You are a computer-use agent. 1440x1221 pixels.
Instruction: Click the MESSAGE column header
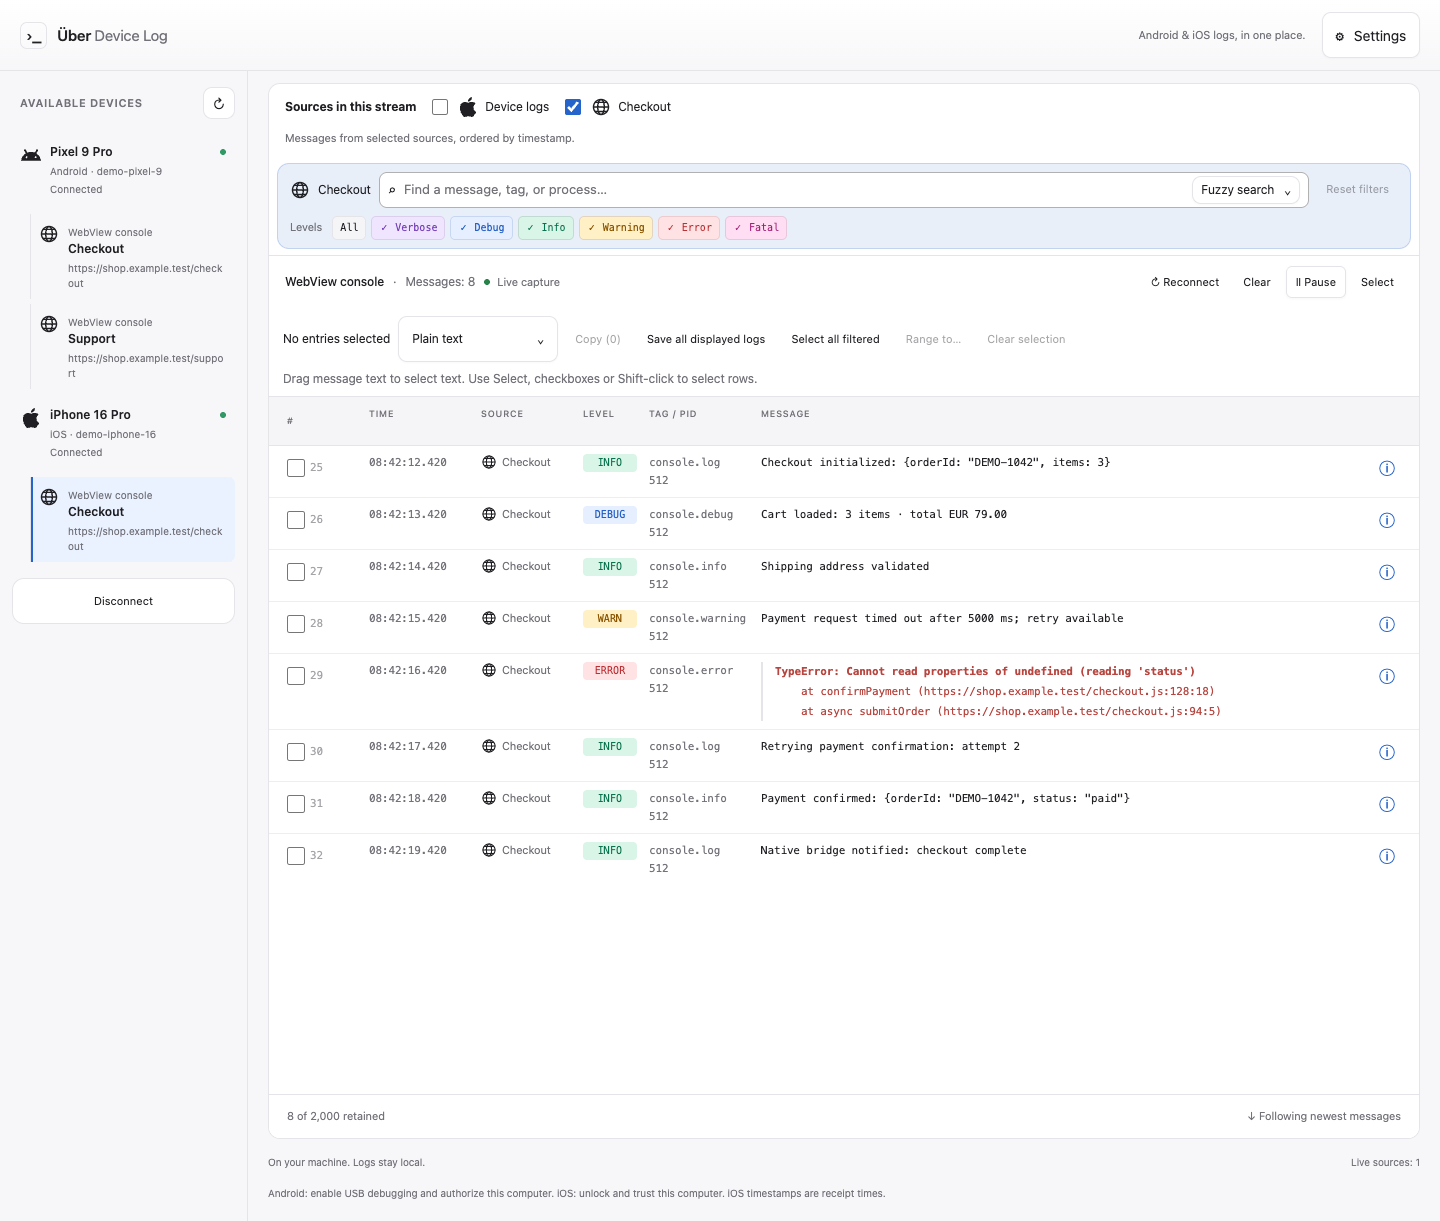pos(785,414)
